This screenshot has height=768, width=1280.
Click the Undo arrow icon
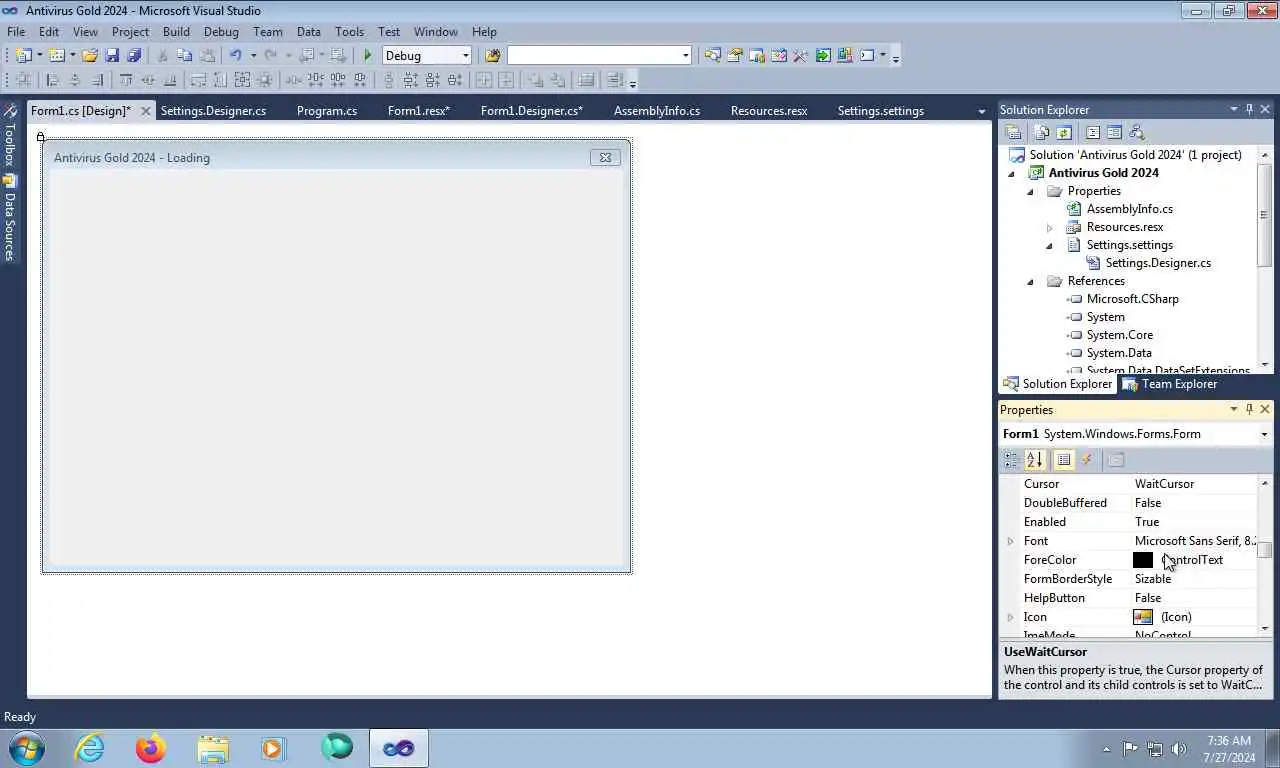pos(235,56)
